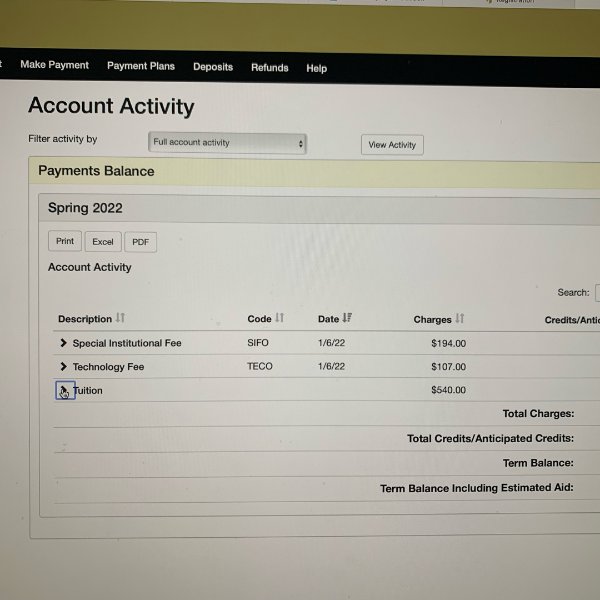Viewport: 600px width, 600px height.
Task: Click the Technology Fee description text
Action: [x=108, y=367]
